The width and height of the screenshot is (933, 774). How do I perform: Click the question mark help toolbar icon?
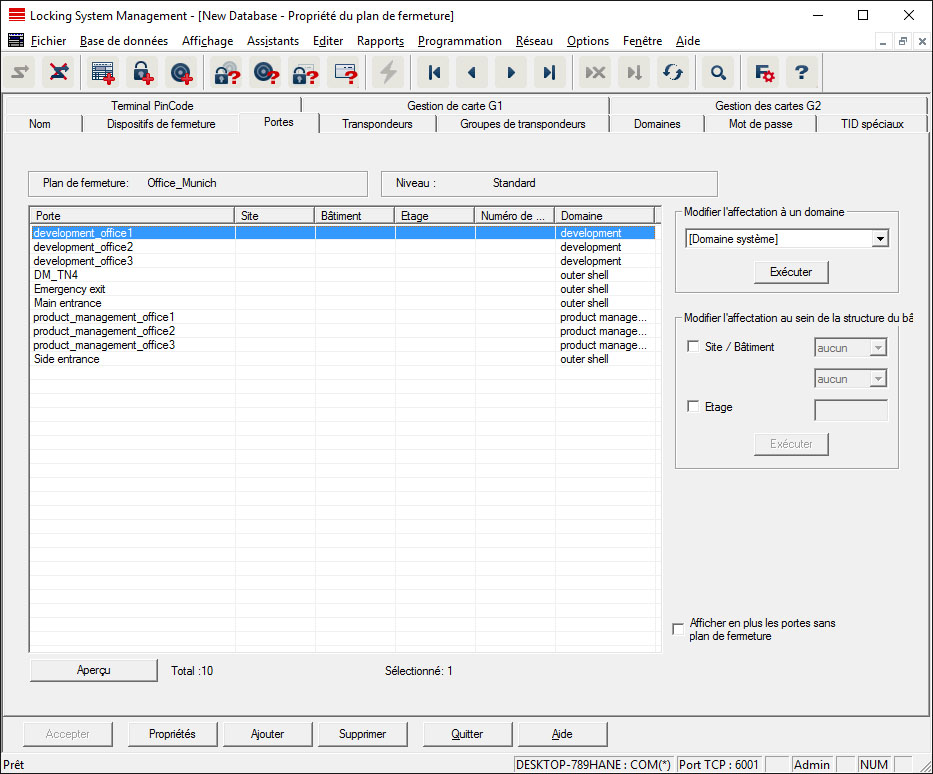801,72
